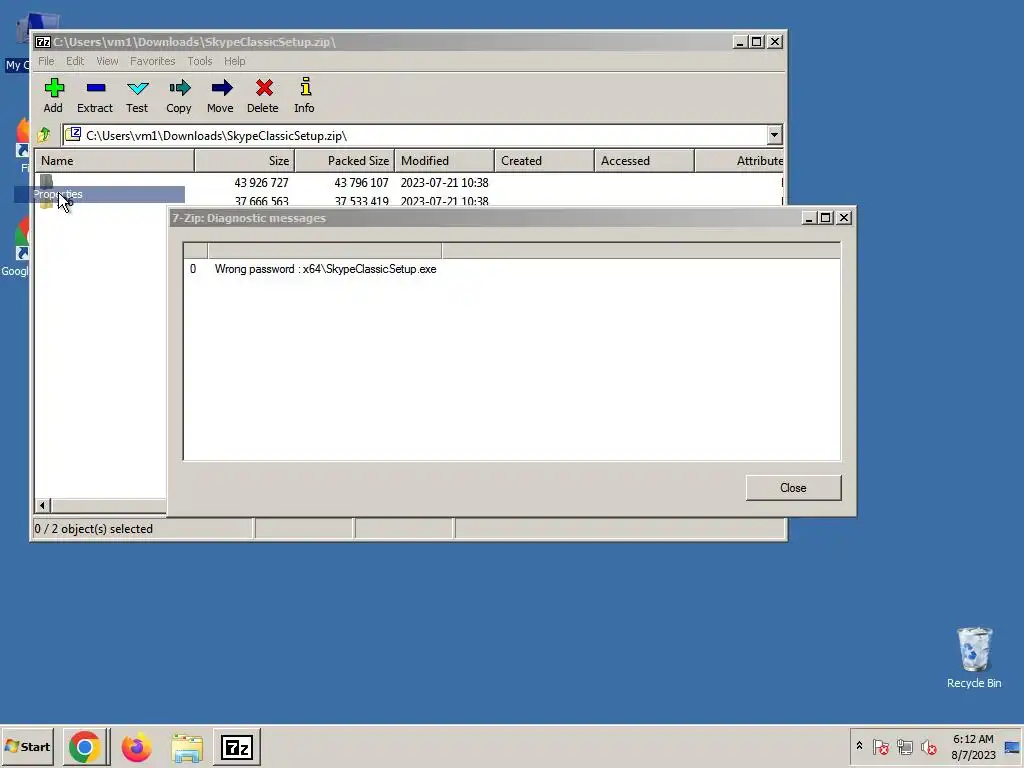The height and width of the screenshot is (768, 1024).
Task: Select the Wrong password message row
Action: 512,269
